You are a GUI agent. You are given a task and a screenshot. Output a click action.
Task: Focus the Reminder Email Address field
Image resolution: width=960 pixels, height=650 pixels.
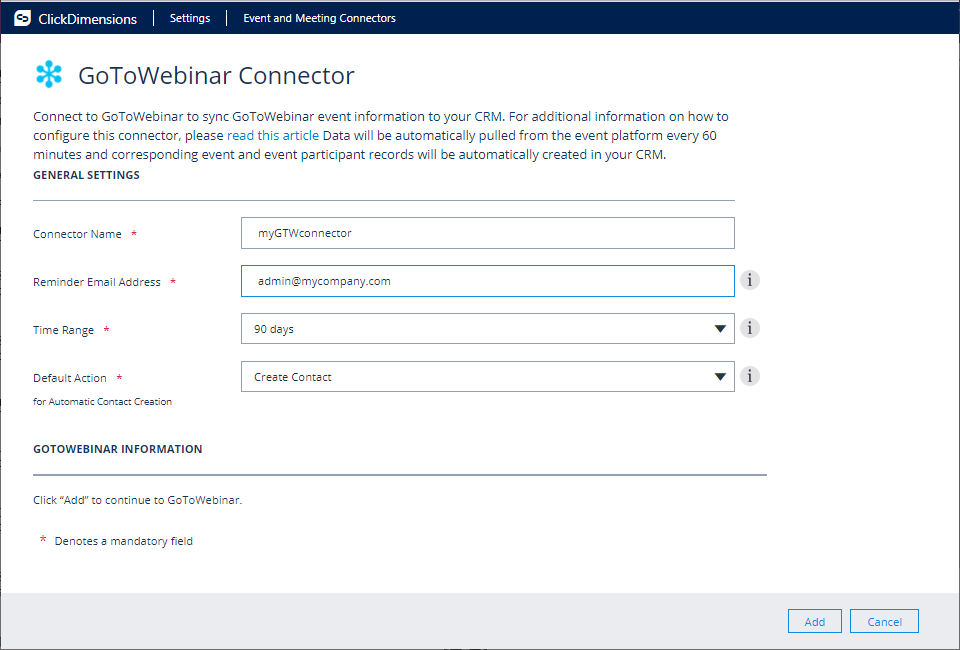coord(487,281)
